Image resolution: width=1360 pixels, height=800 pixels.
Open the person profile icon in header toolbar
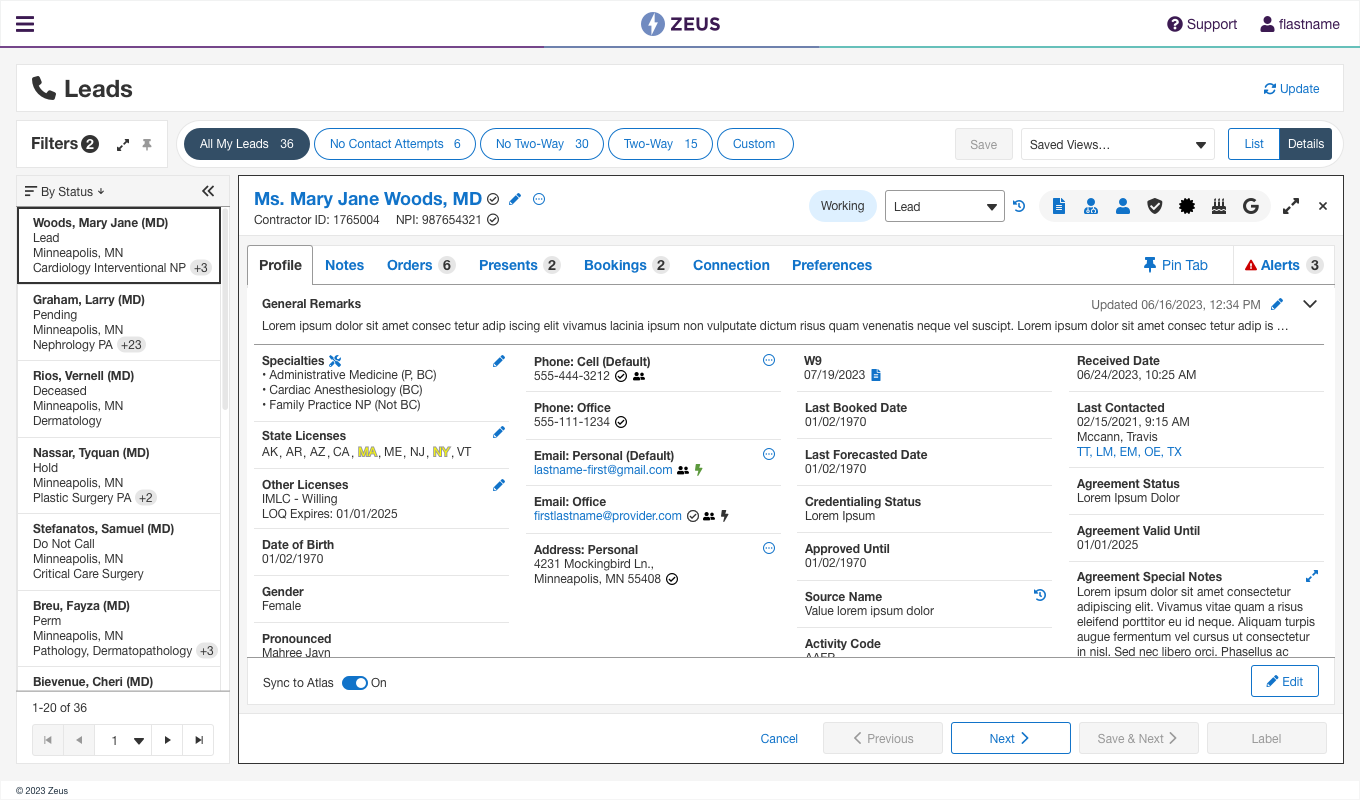pos(1123,206)
